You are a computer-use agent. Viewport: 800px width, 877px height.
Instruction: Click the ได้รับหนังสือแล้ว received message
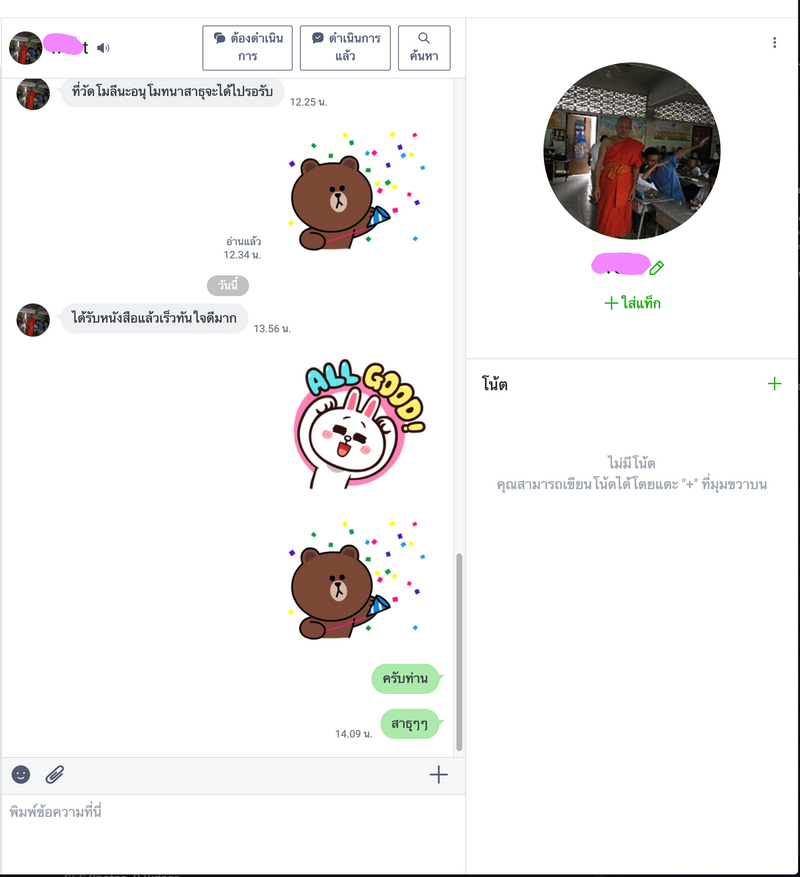(154, 318)
